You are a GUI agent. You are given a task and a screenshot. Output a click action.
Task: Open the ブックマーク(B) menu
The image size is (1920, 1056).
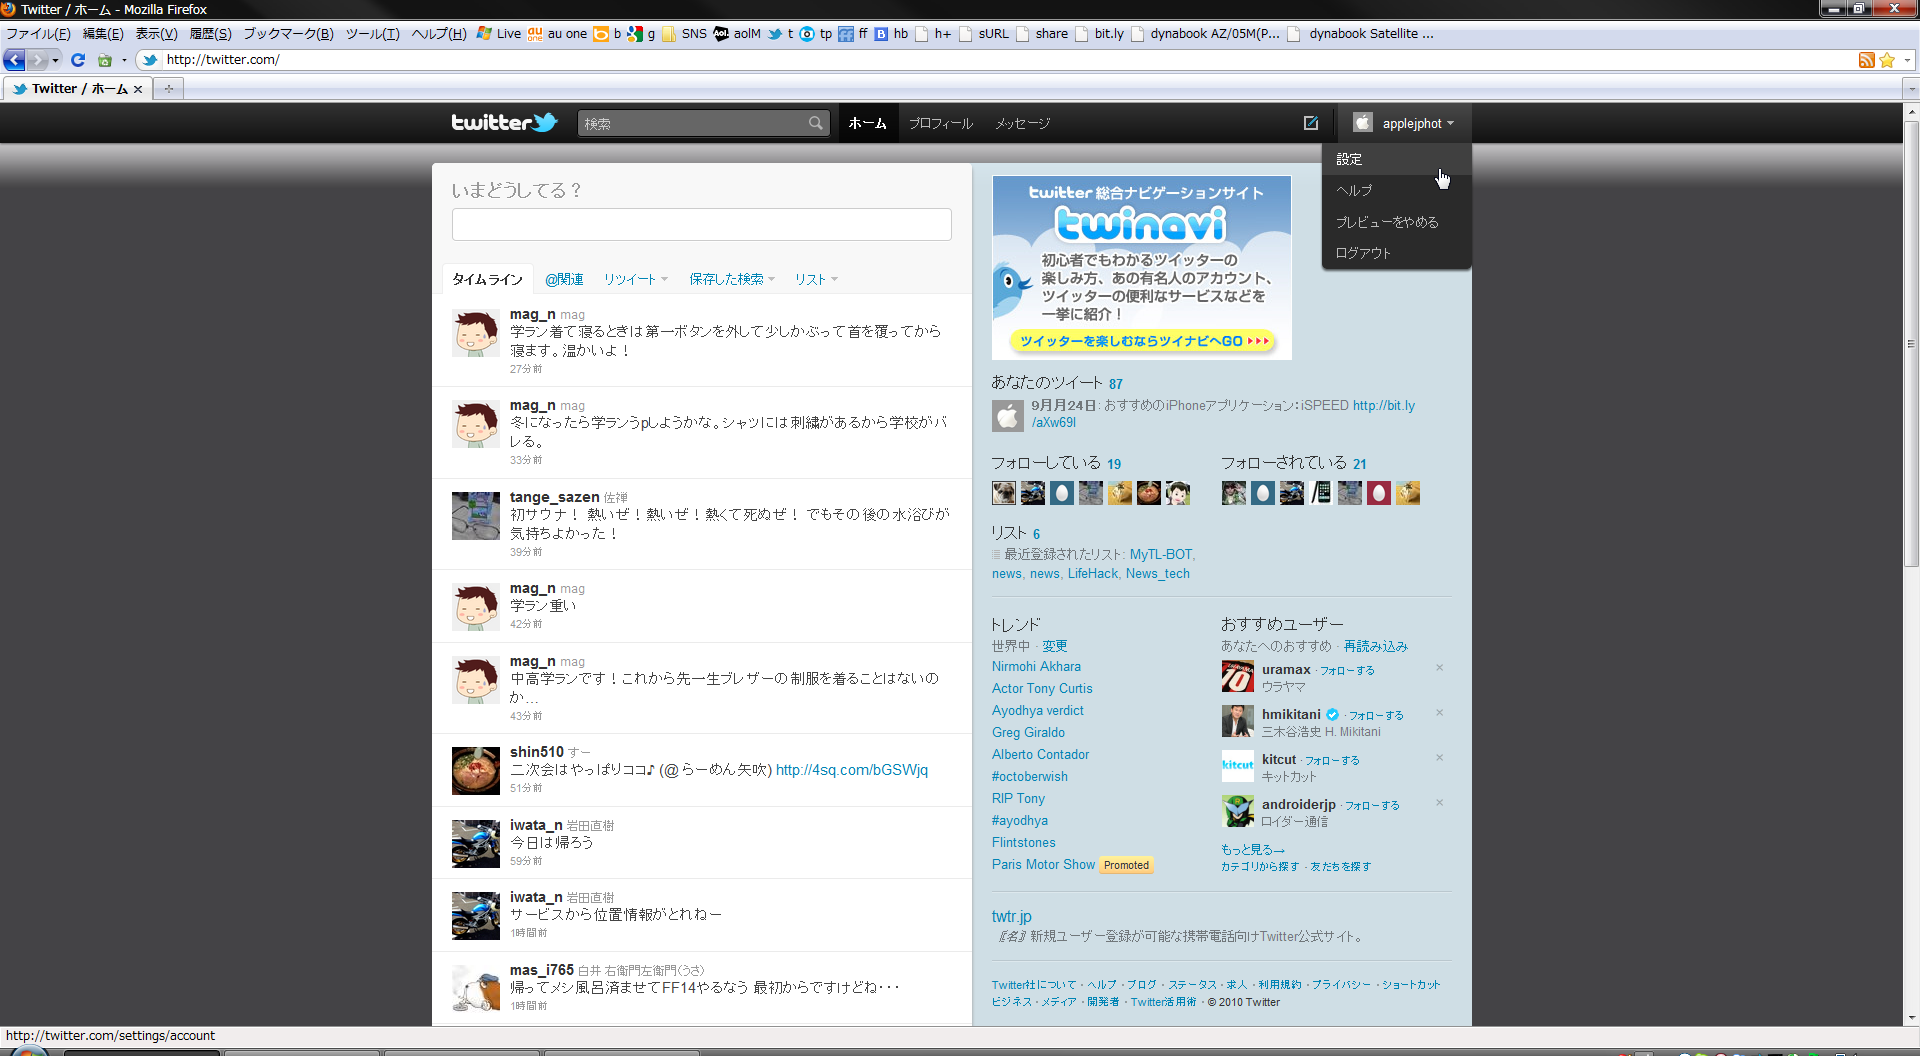tap(288, 34)
